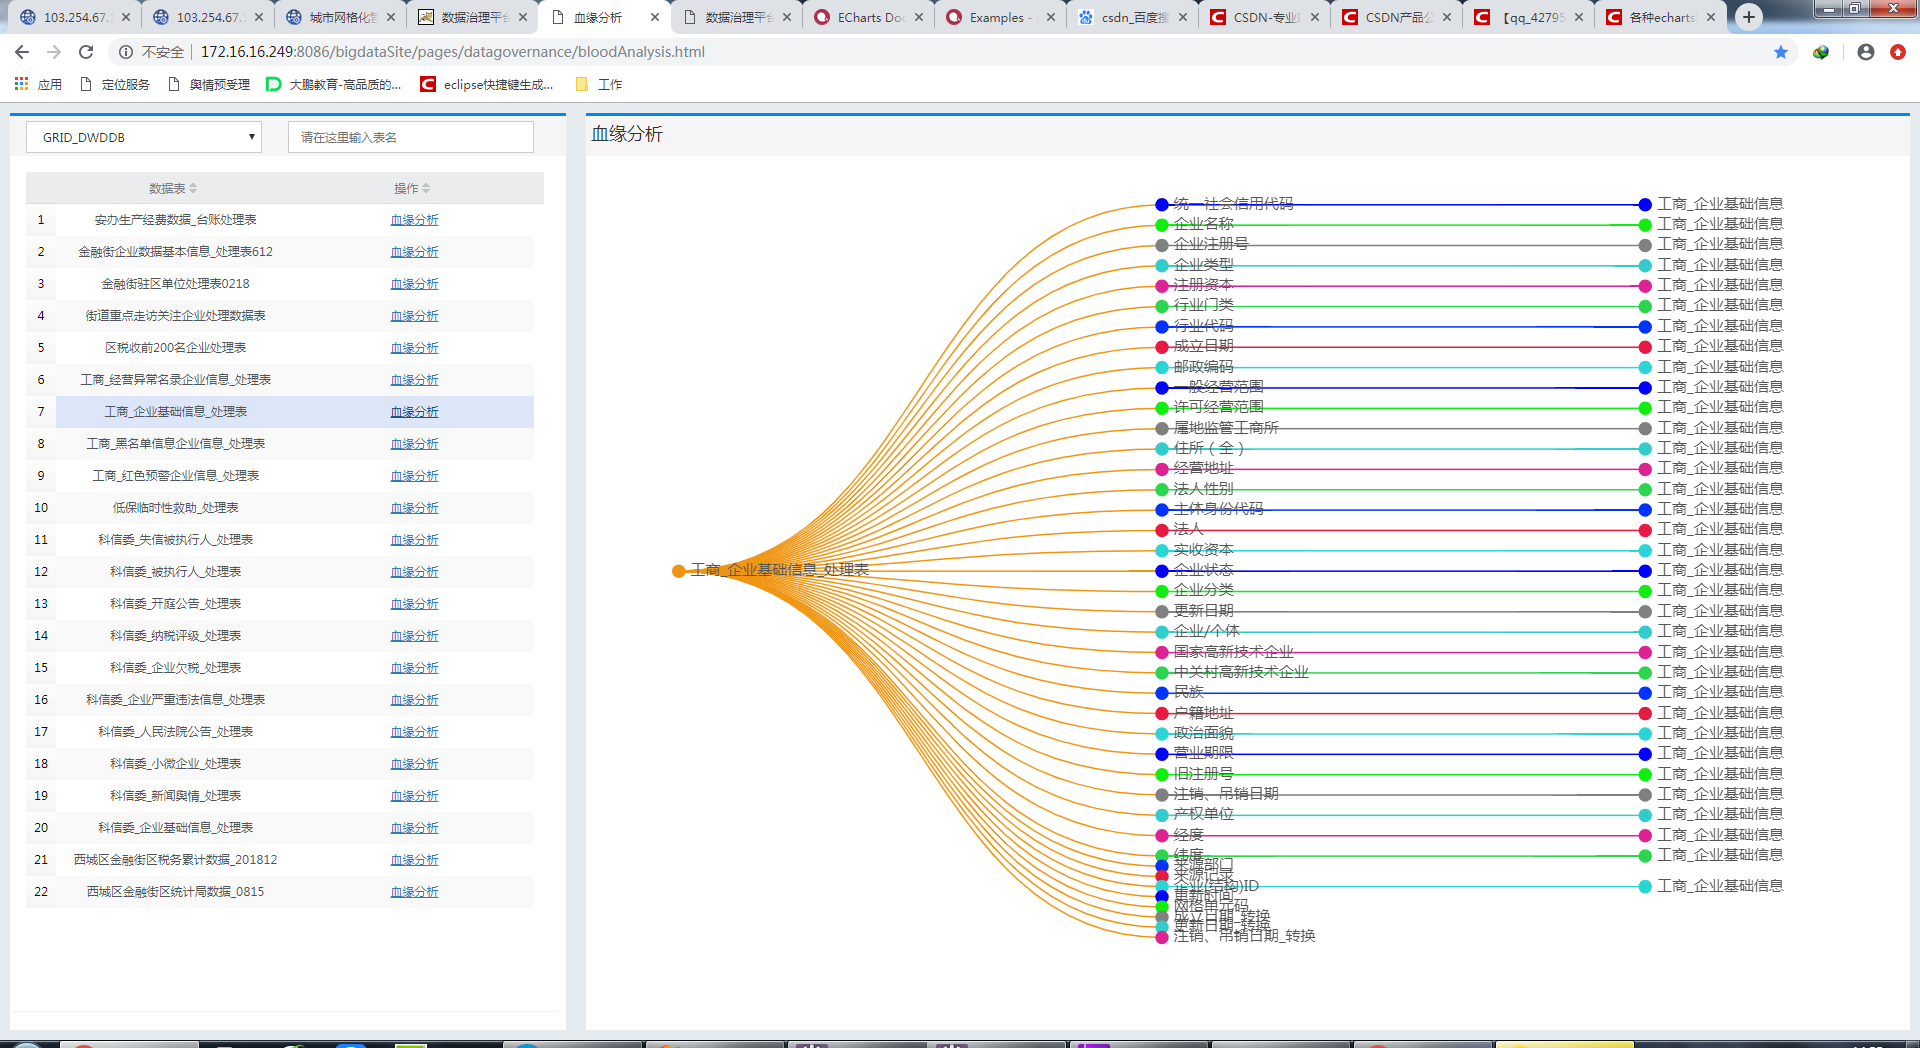Switch to the csdn_百度搜 tab
The height and width of the screenshot is (1048, 1920).
(x=1134, y=17)
